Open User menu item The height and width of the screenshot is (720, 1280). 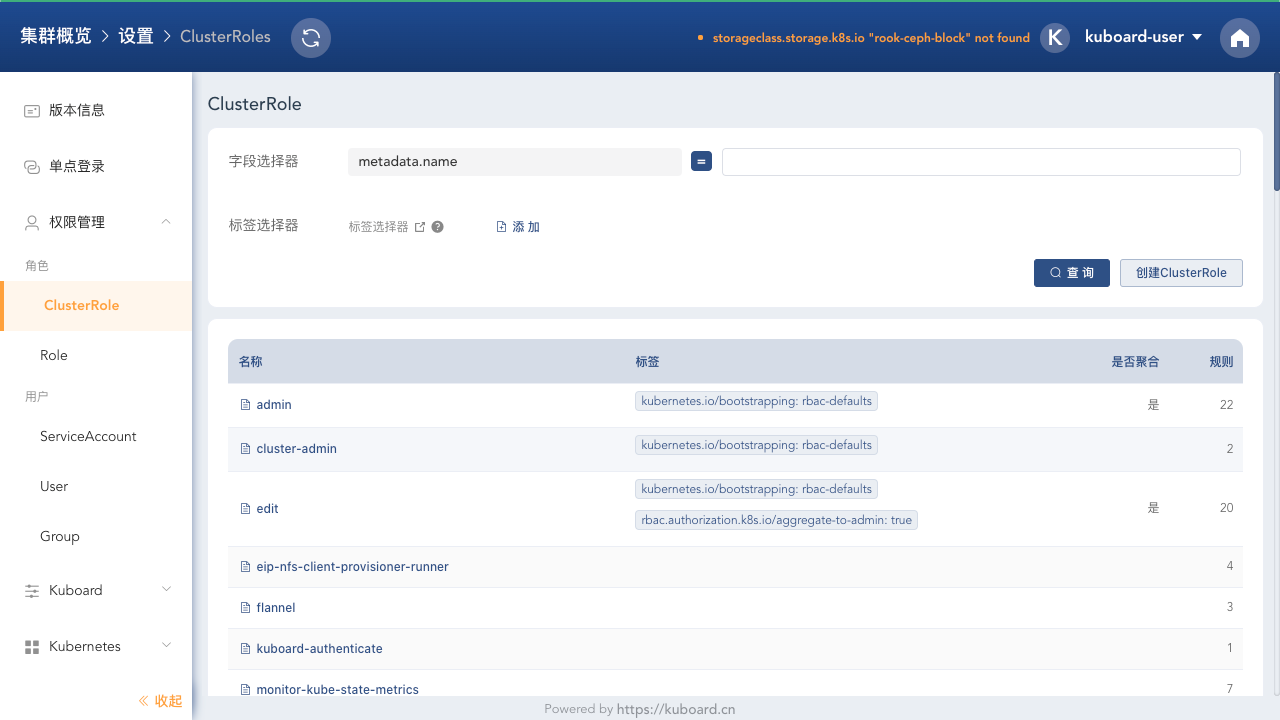[96, 487]
